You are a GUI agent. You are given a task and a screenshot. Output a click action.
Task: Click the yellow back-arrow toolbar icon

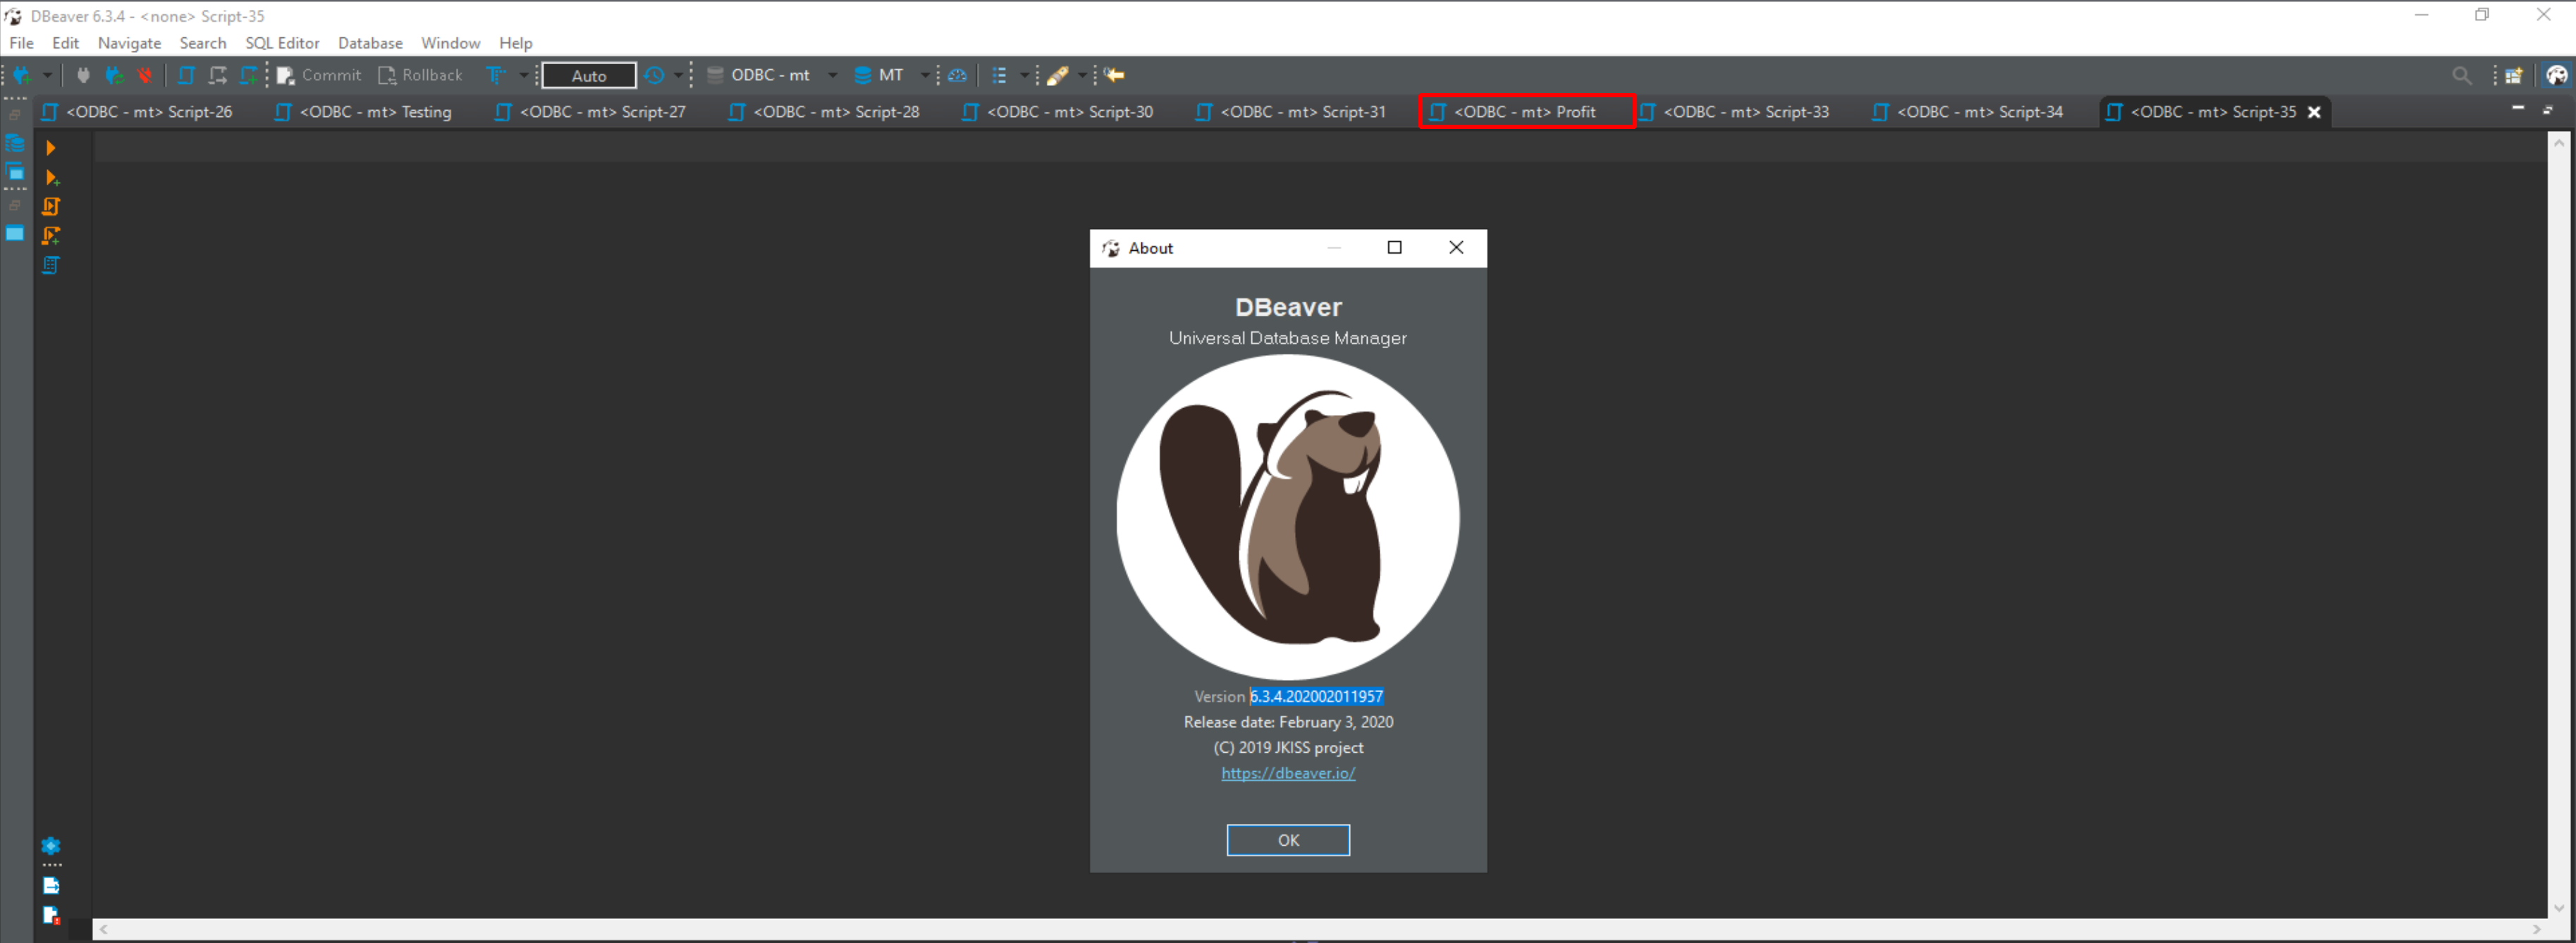(1115, 75)
